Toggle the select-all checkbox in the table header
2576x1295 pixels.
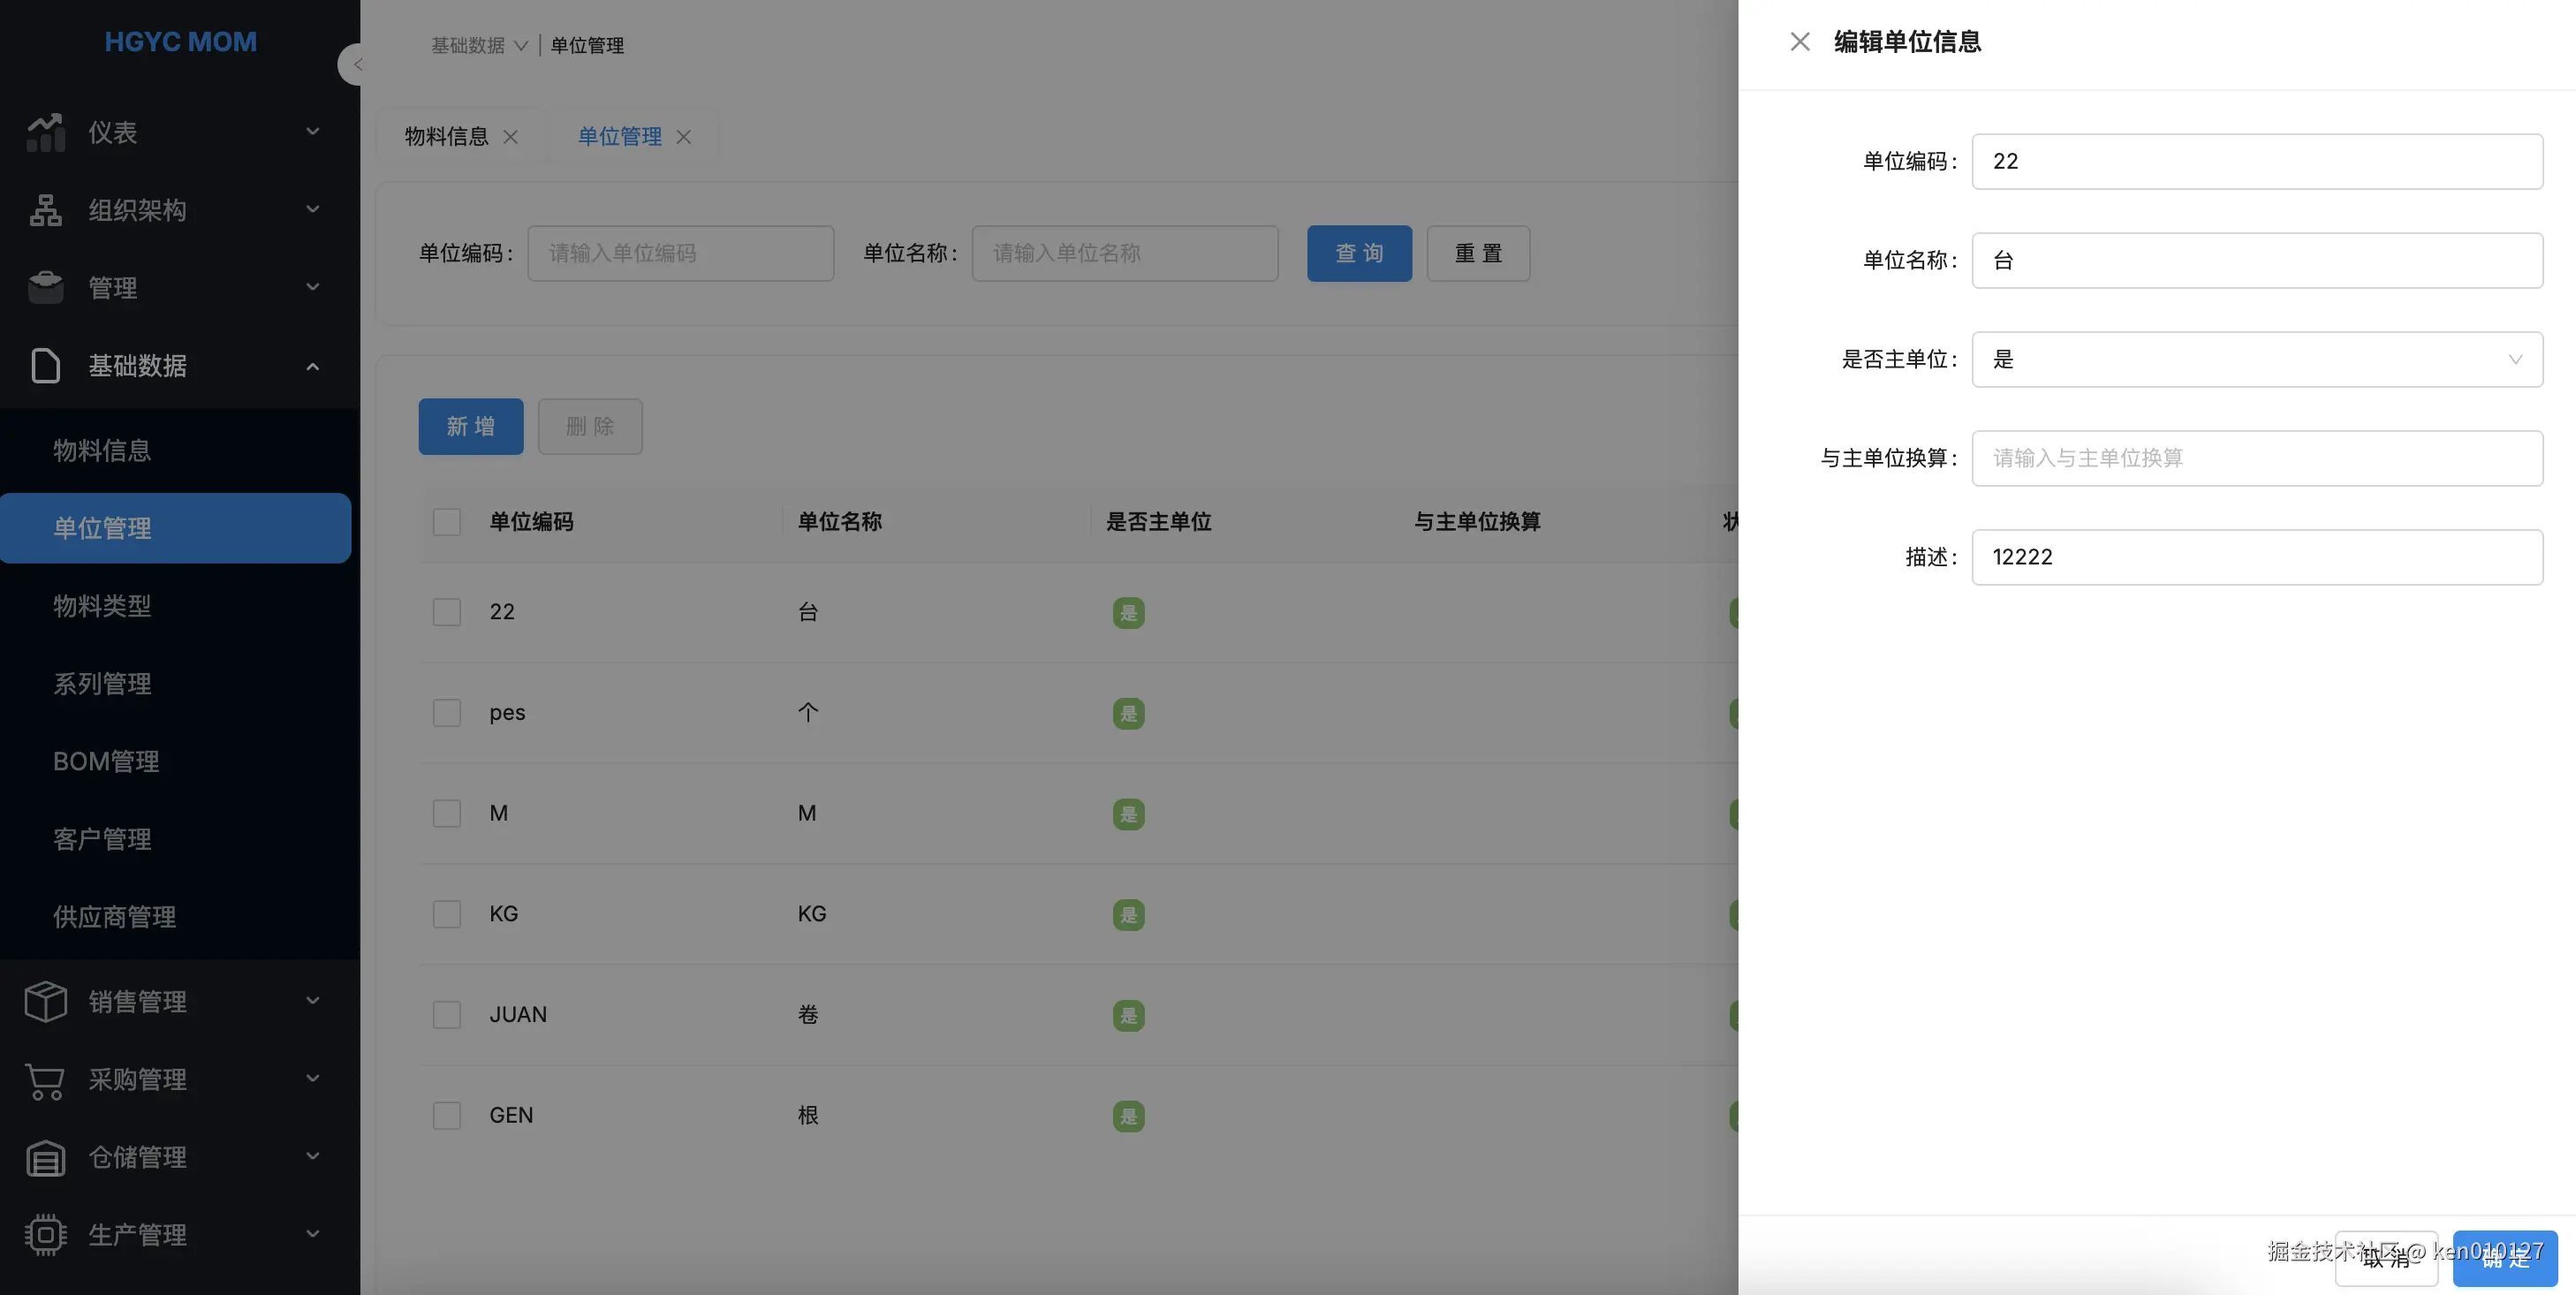pos(446,522)
